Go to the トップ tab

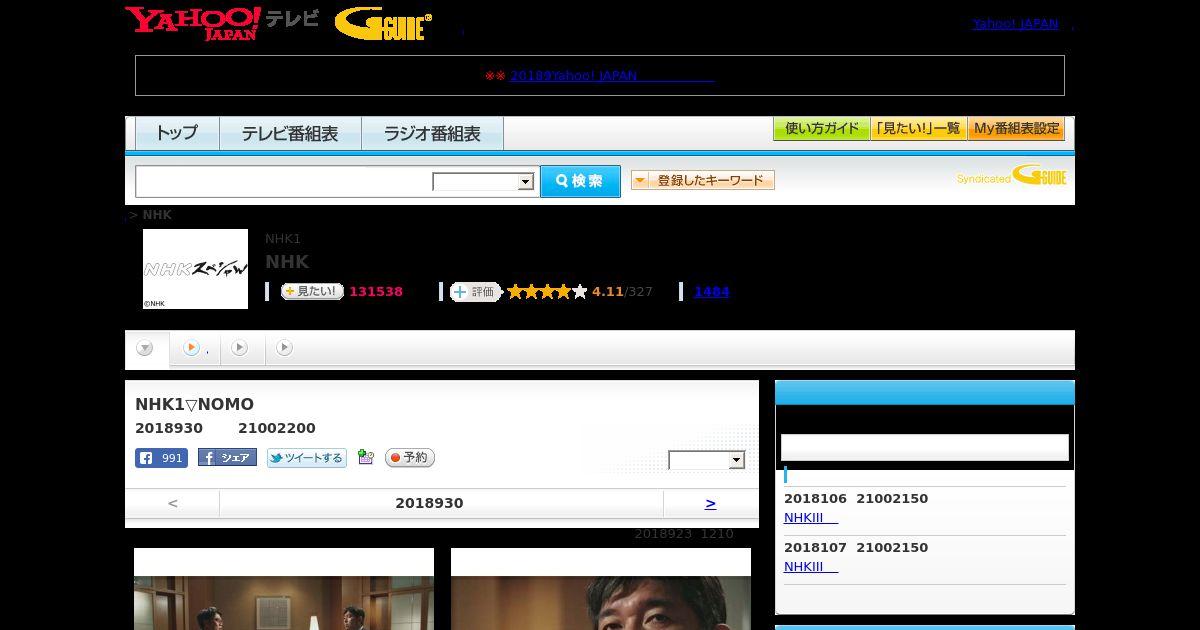[x=177, y=133]
